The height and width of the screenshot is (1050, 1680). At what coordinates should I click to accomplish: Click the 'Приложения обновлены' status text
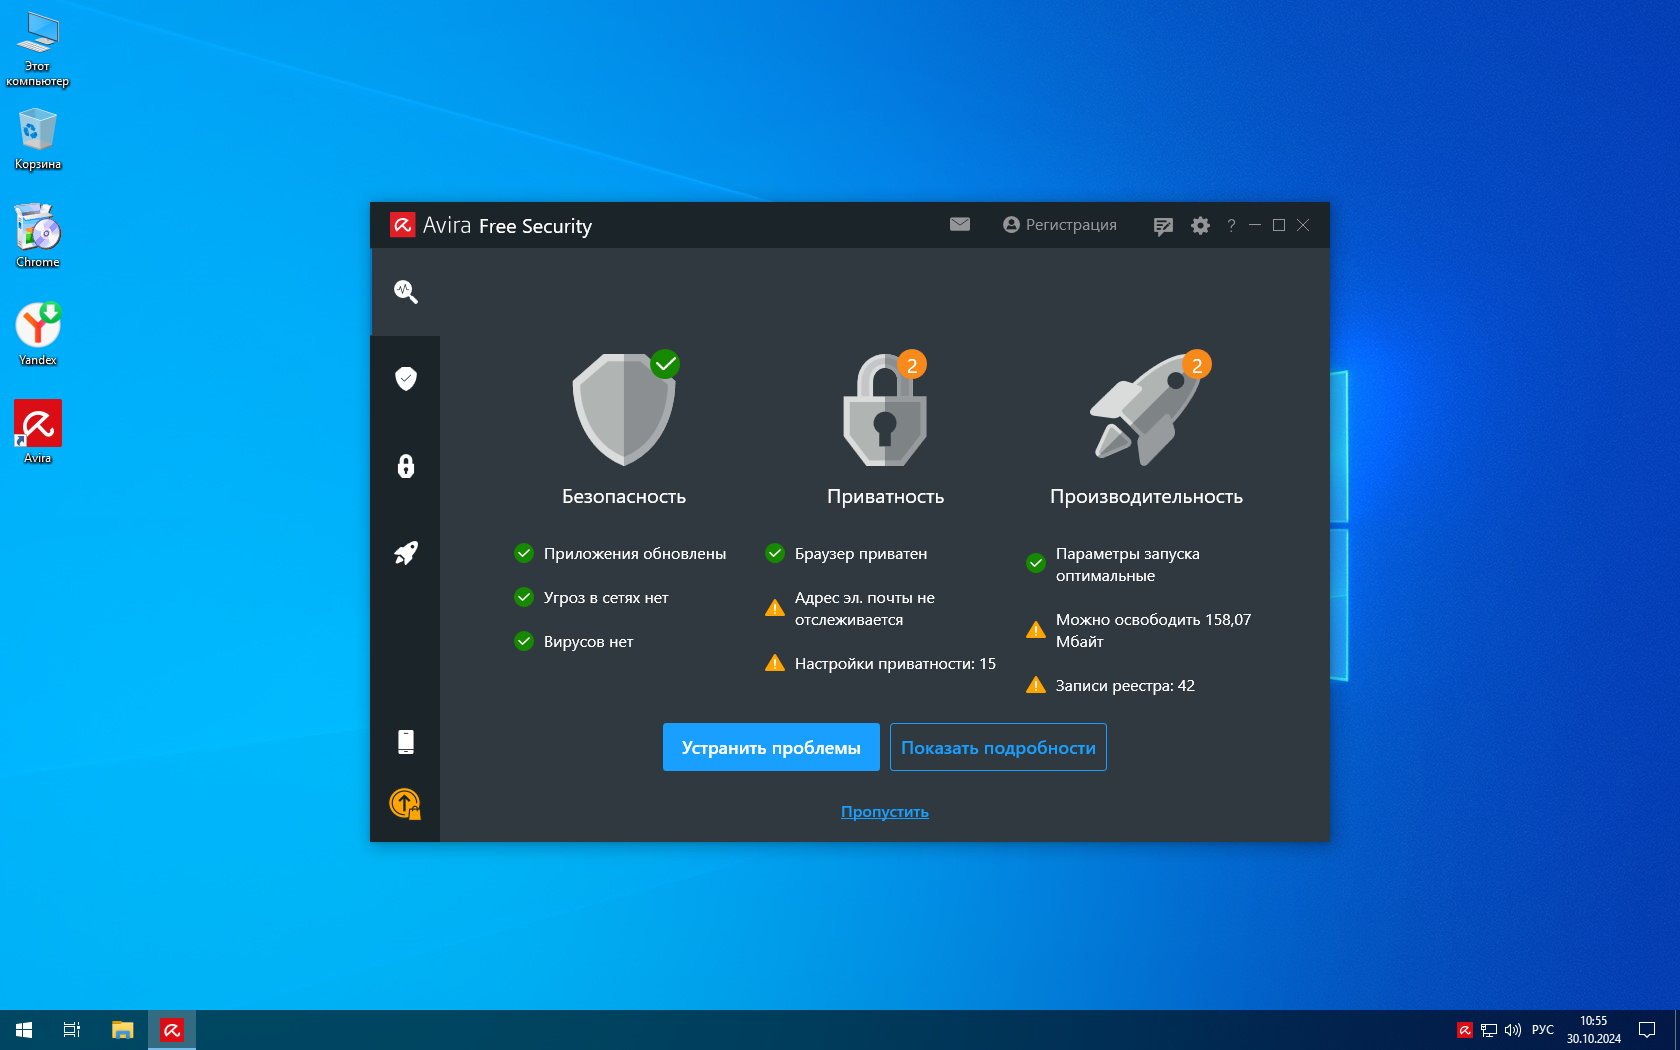tap(635, 554)
